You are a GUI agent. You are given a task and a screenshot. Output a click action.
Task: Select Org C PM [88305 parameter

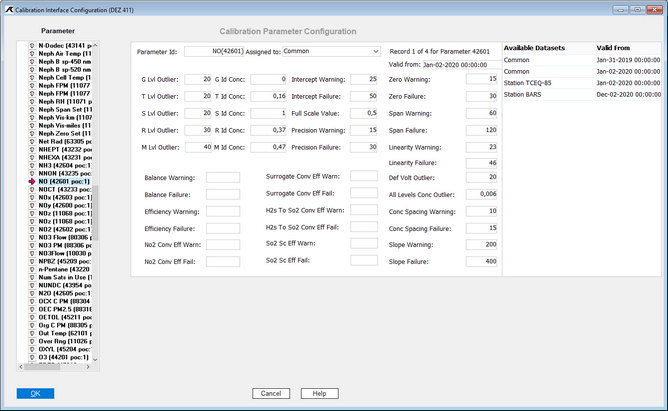[65, 325]
